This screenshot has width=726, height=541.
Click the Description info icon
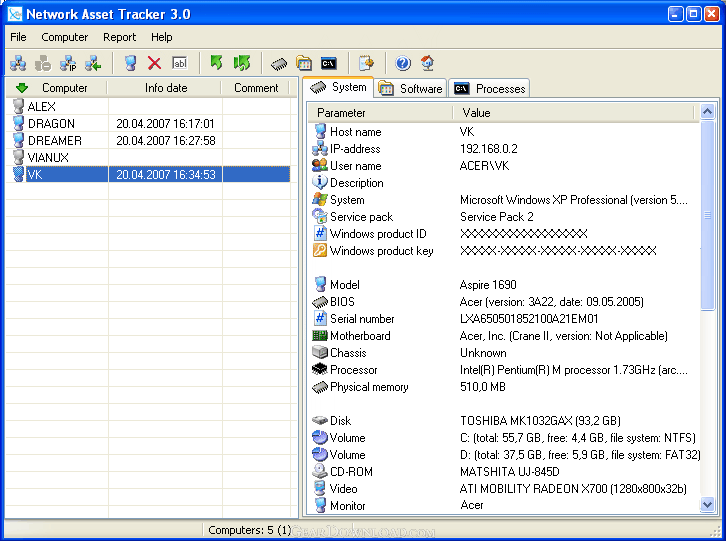pos(319,182)
